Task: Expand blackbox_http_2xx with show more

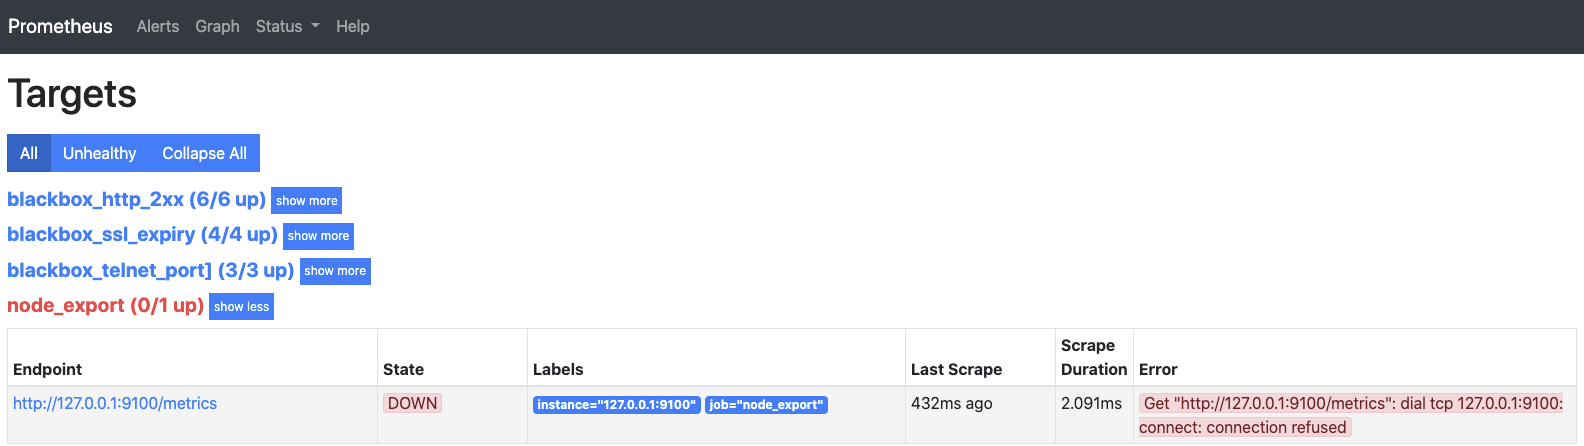Action: click(x=306, y=201)
